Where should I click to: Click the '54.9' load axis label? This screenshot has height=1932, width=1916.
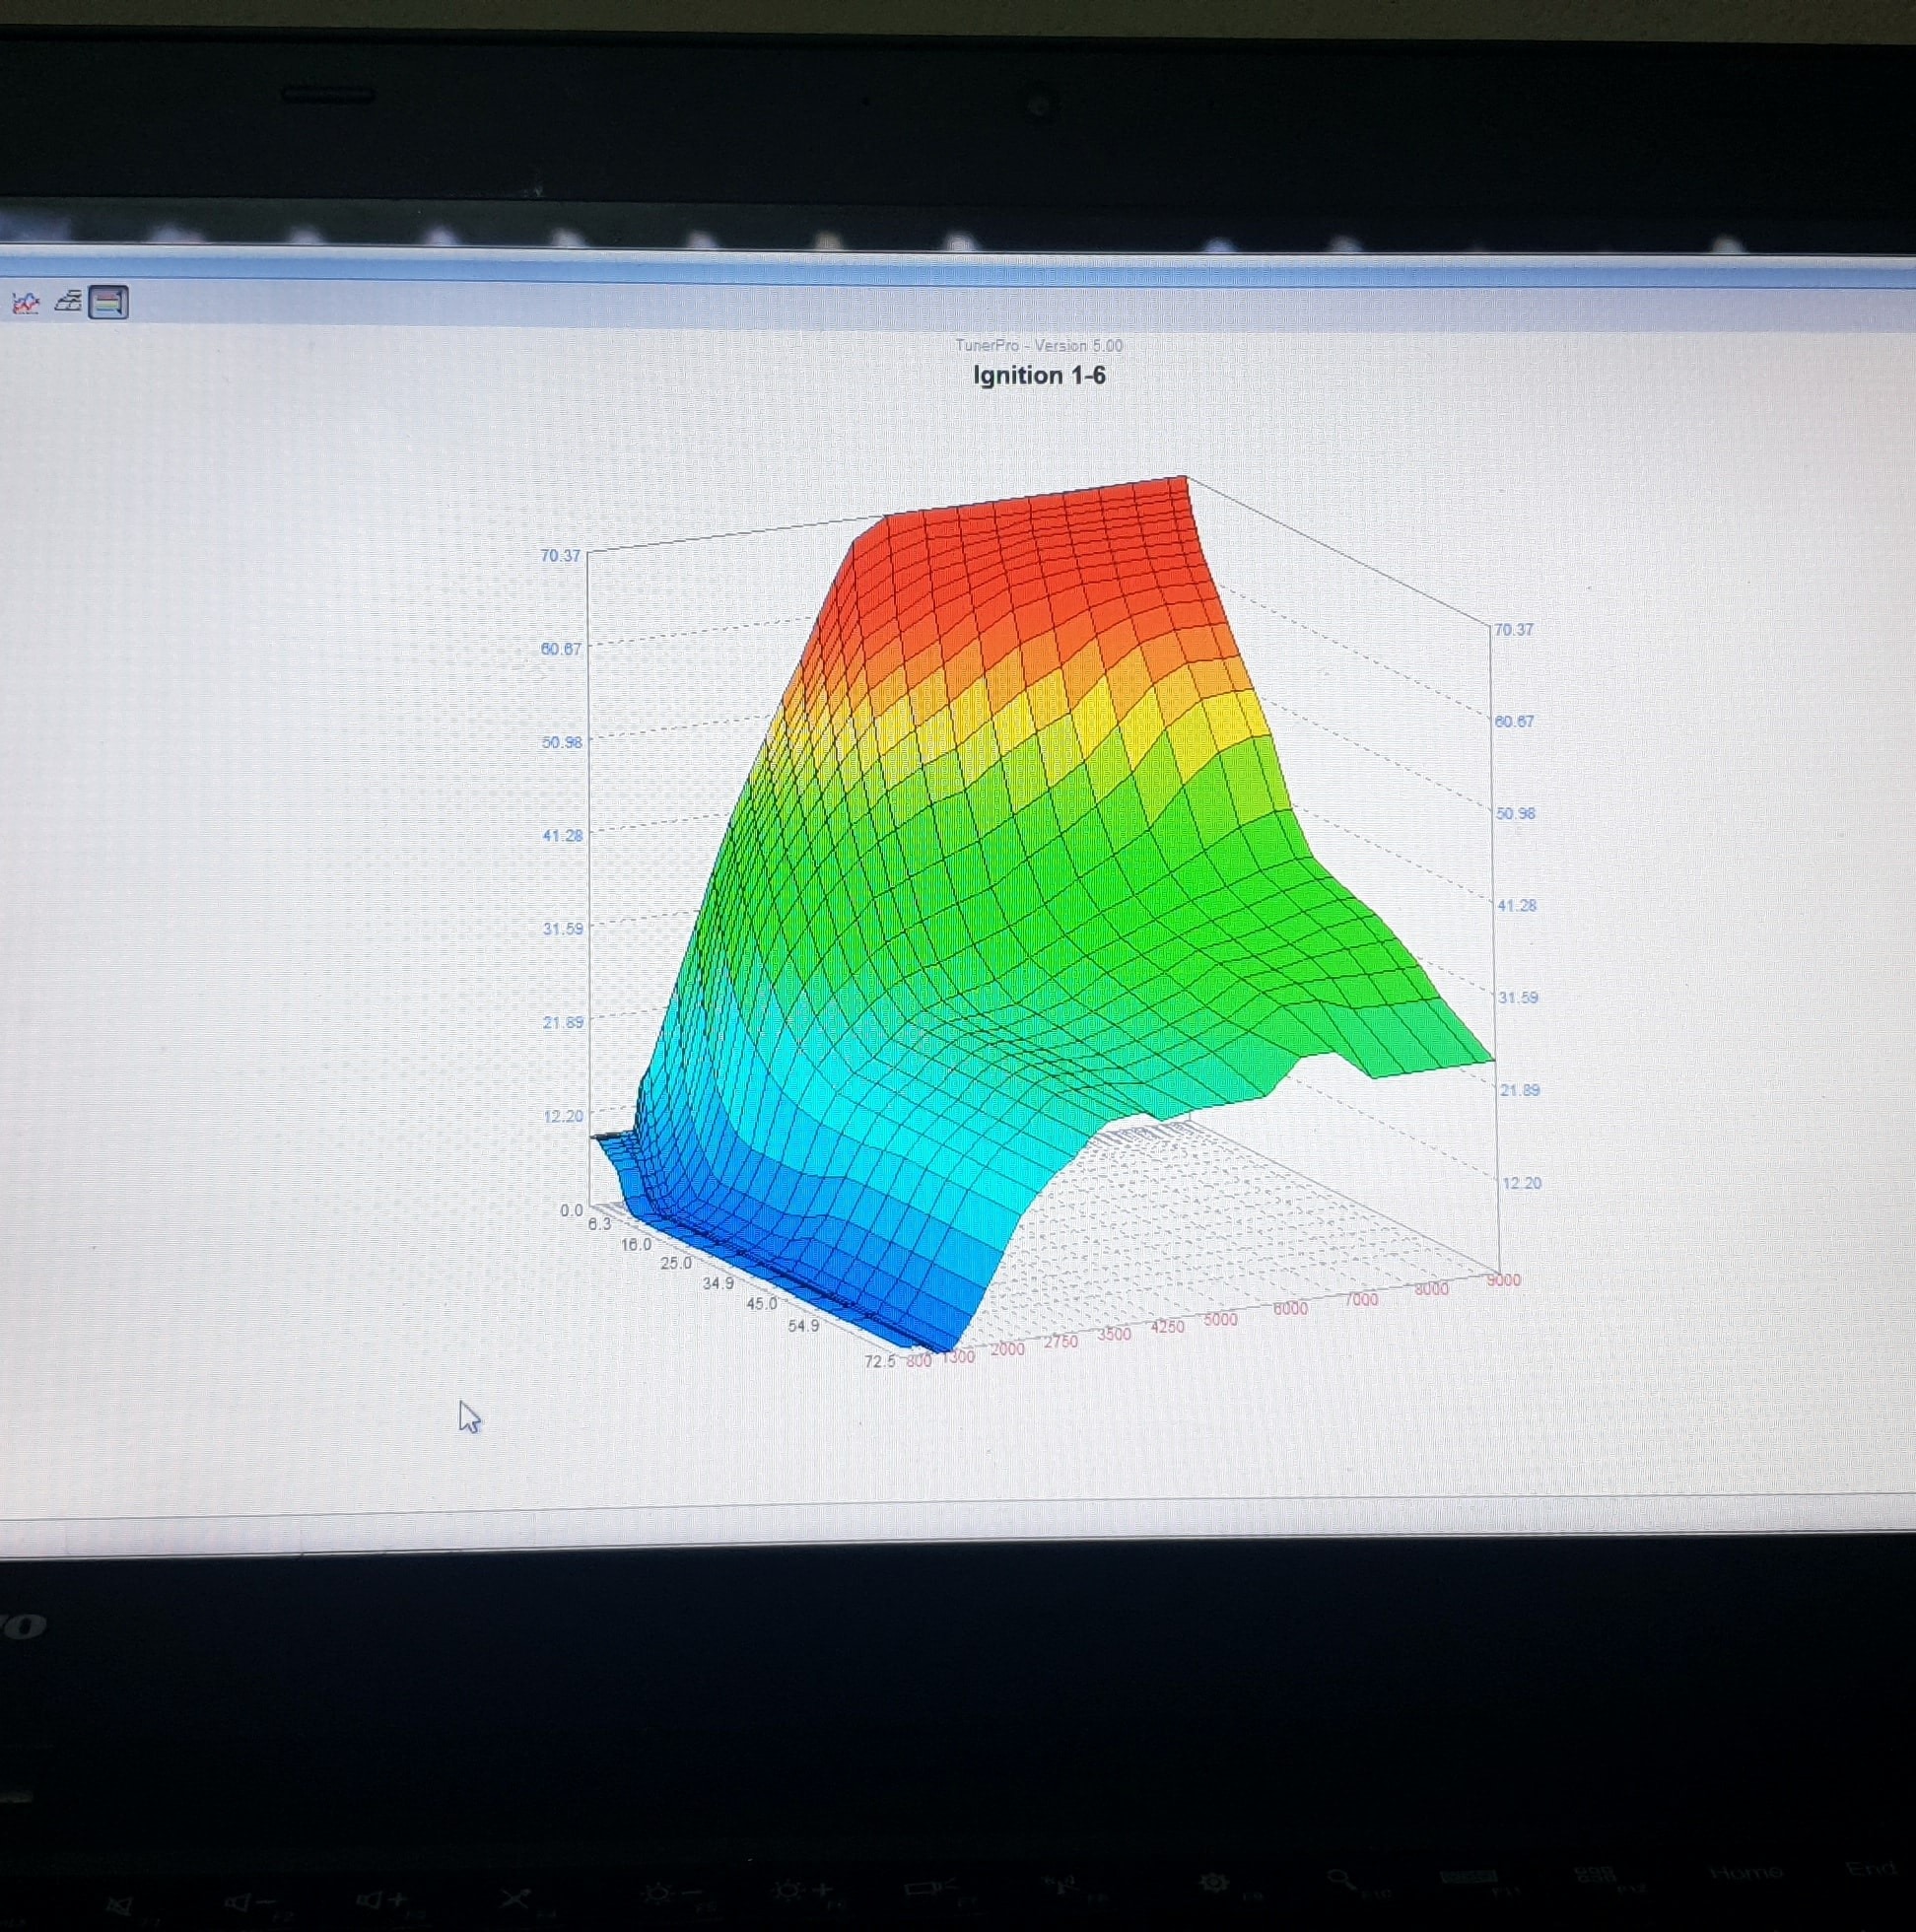804,1326
